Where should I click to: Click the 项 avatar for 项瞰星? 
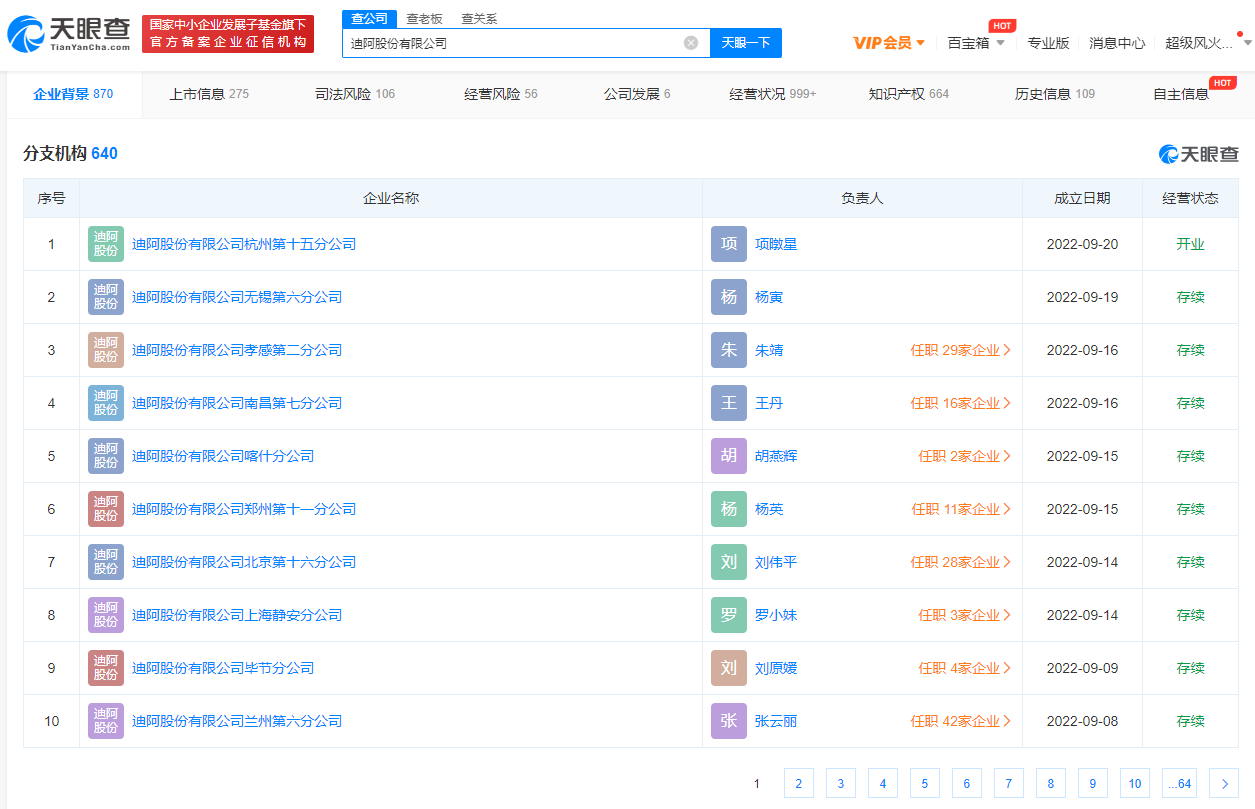tap(729, 244)
